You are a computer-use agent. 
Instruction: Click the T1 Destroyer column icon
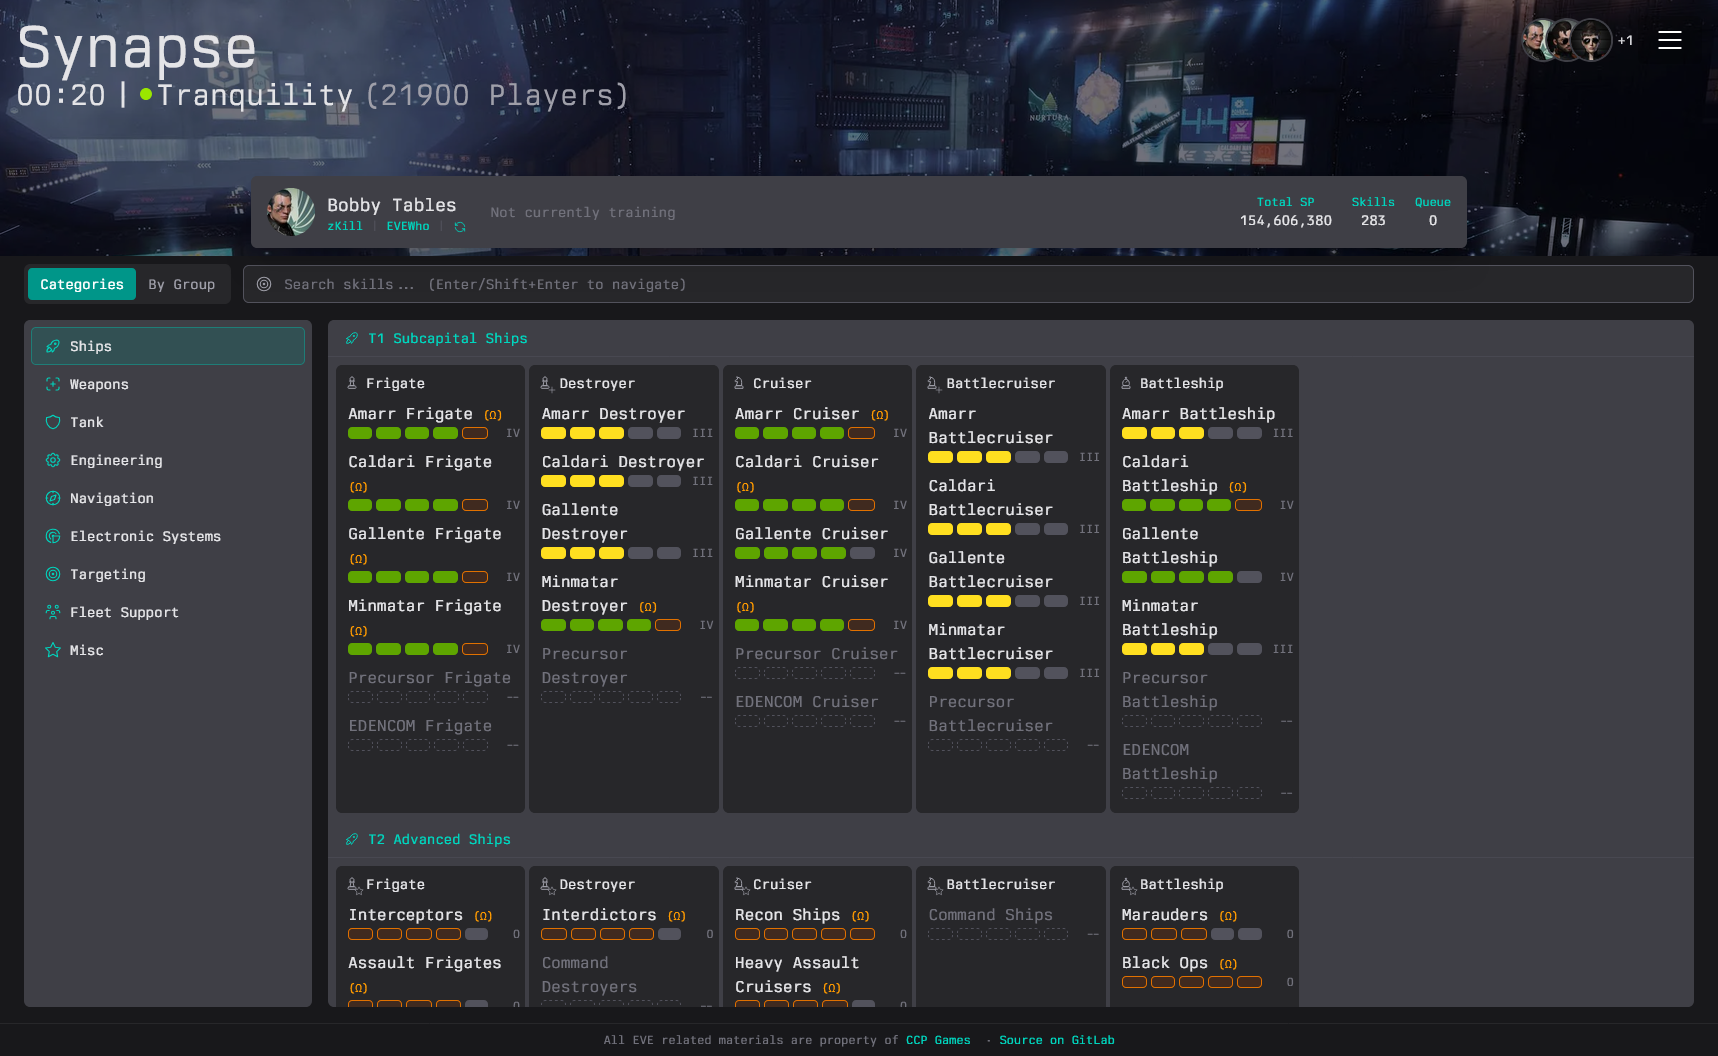(x=547, y=383)
